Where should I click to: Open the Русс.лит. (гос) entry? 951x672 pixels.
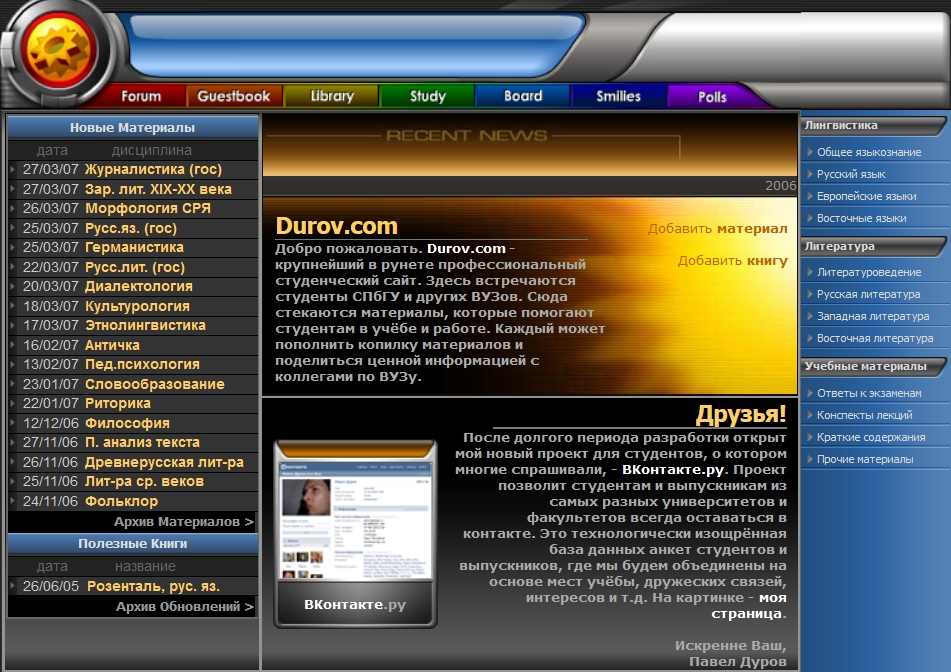point(135,267)
